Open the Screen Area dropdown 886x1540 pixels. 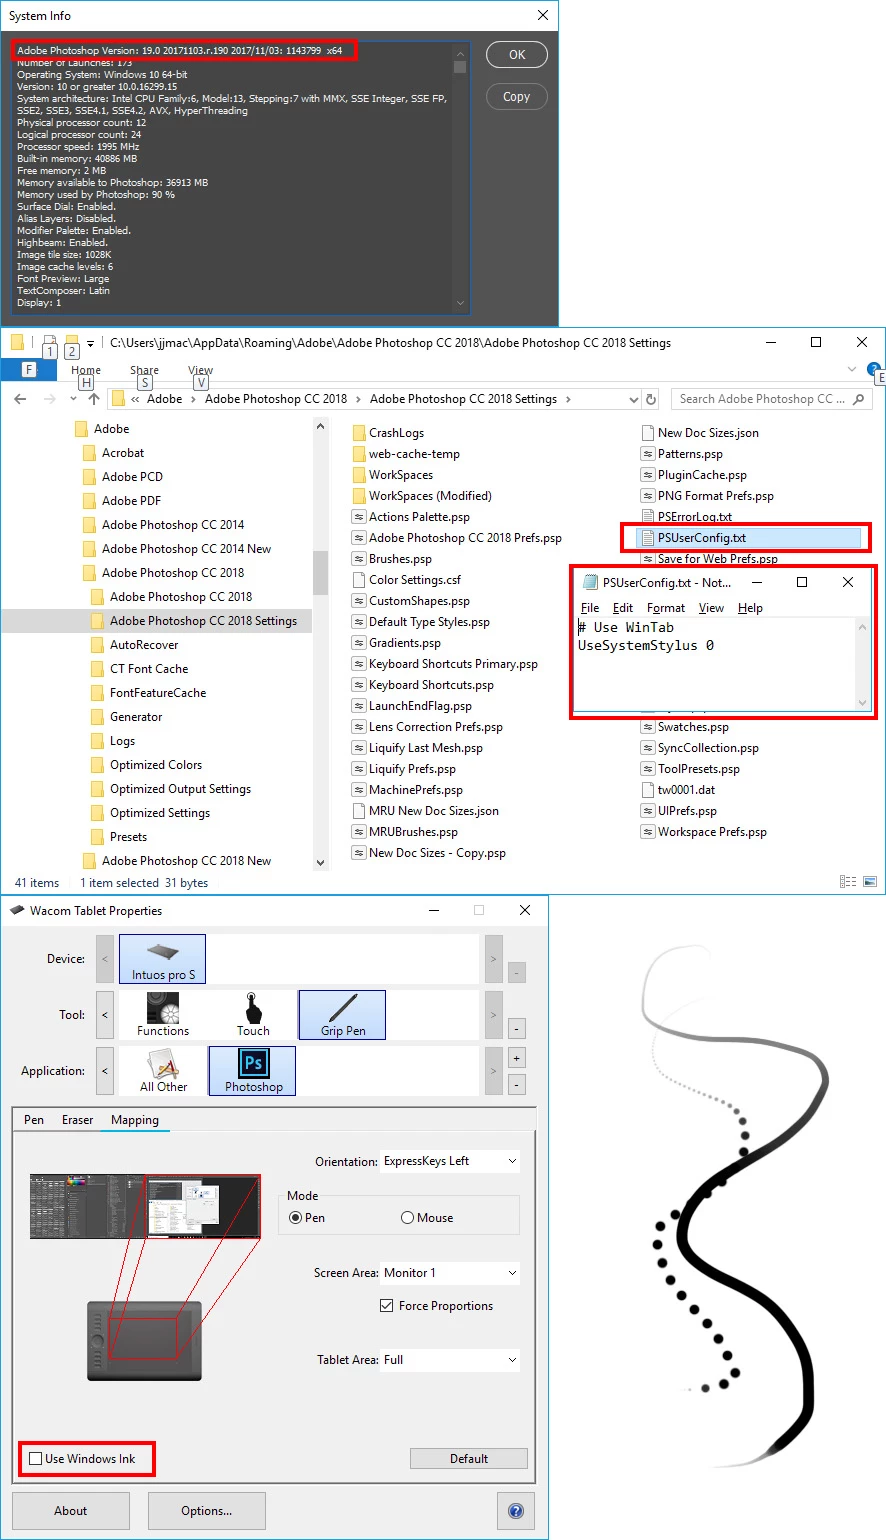click(451, 1273)
